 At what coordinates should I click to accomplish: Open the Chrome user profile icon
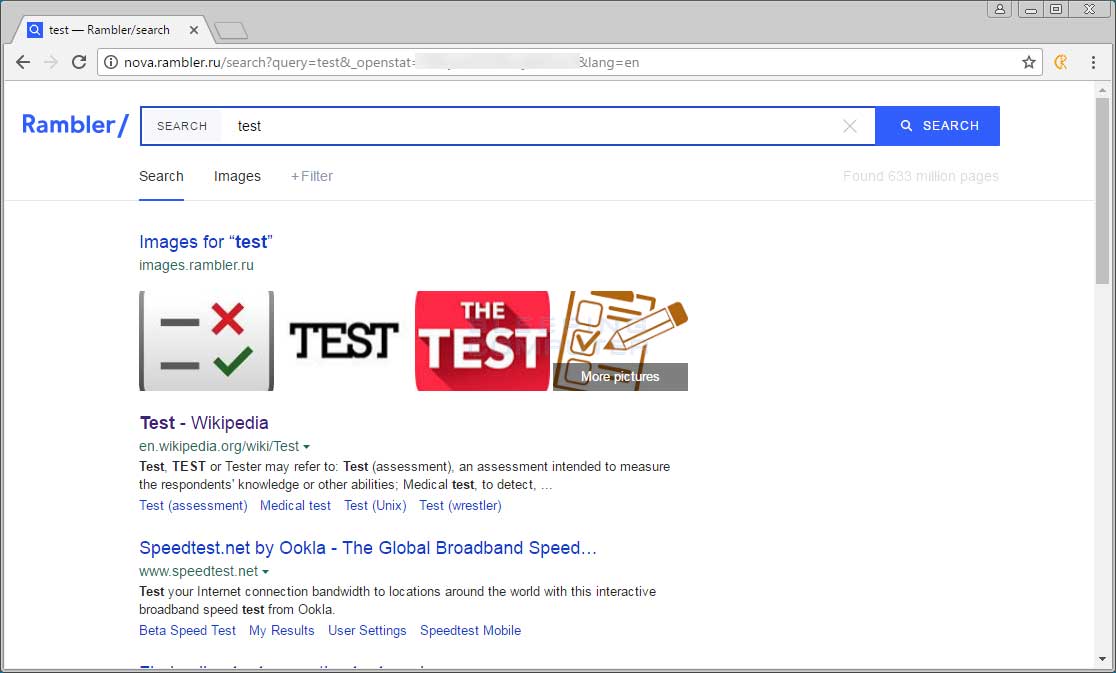coord(999,9)
